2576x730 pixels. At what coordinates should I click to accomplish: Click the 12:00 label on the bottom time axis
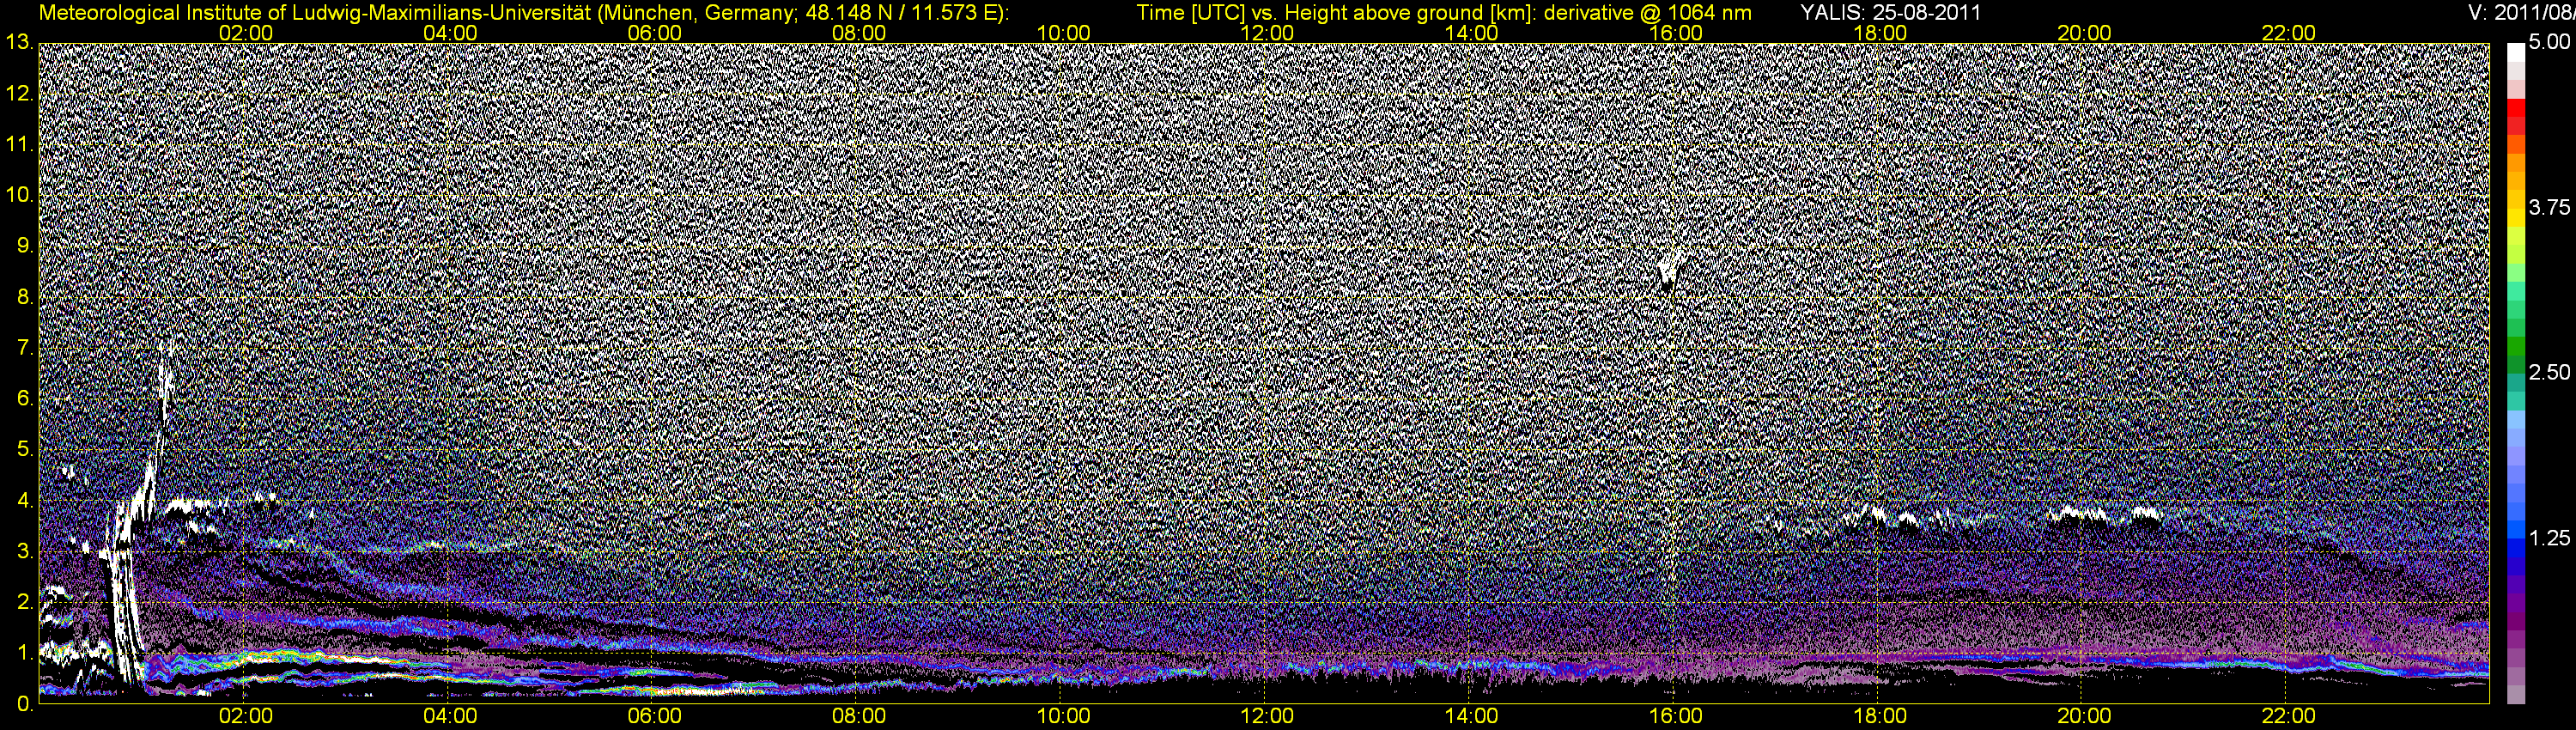[x=1267, y=716]
